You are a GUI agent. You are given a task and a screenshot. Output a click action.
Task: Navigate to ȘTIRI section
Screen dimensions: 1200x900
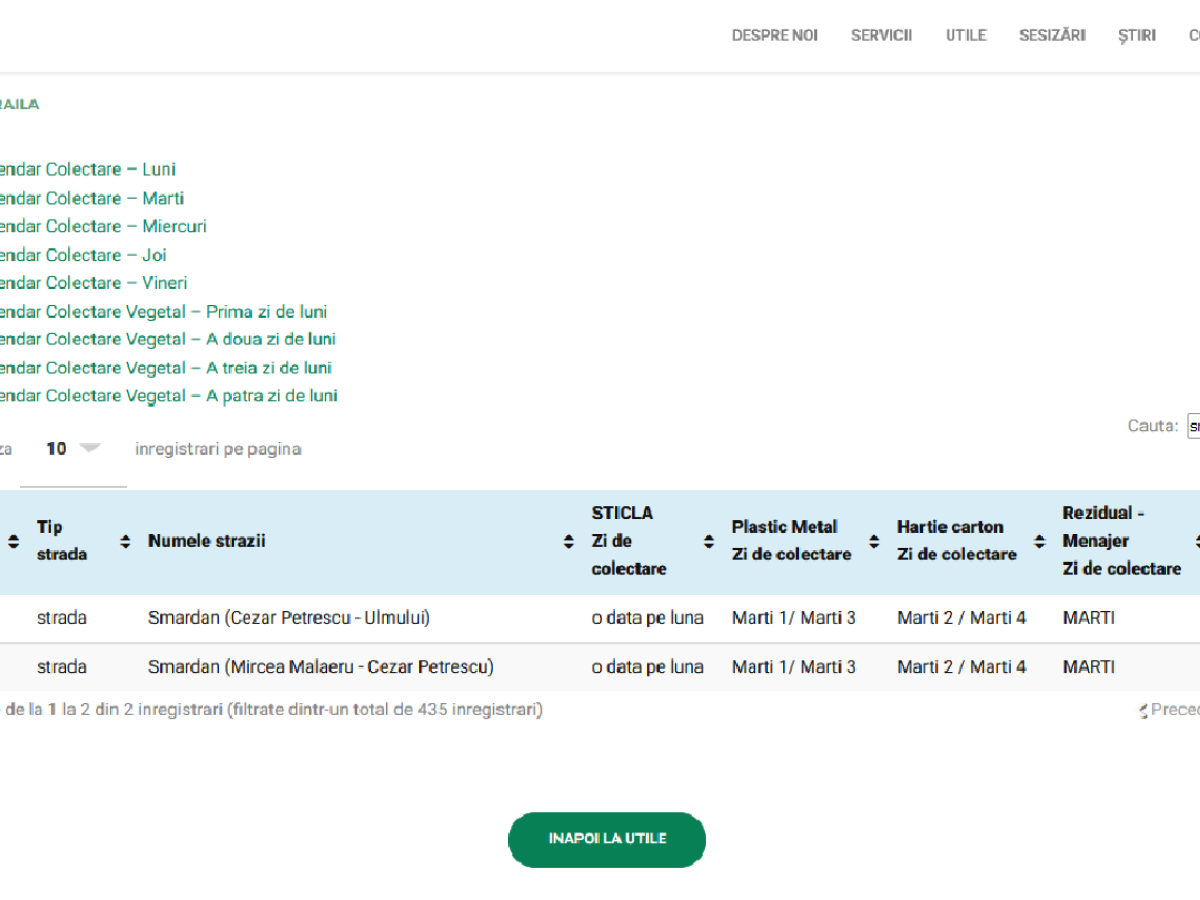[1137, 35]
